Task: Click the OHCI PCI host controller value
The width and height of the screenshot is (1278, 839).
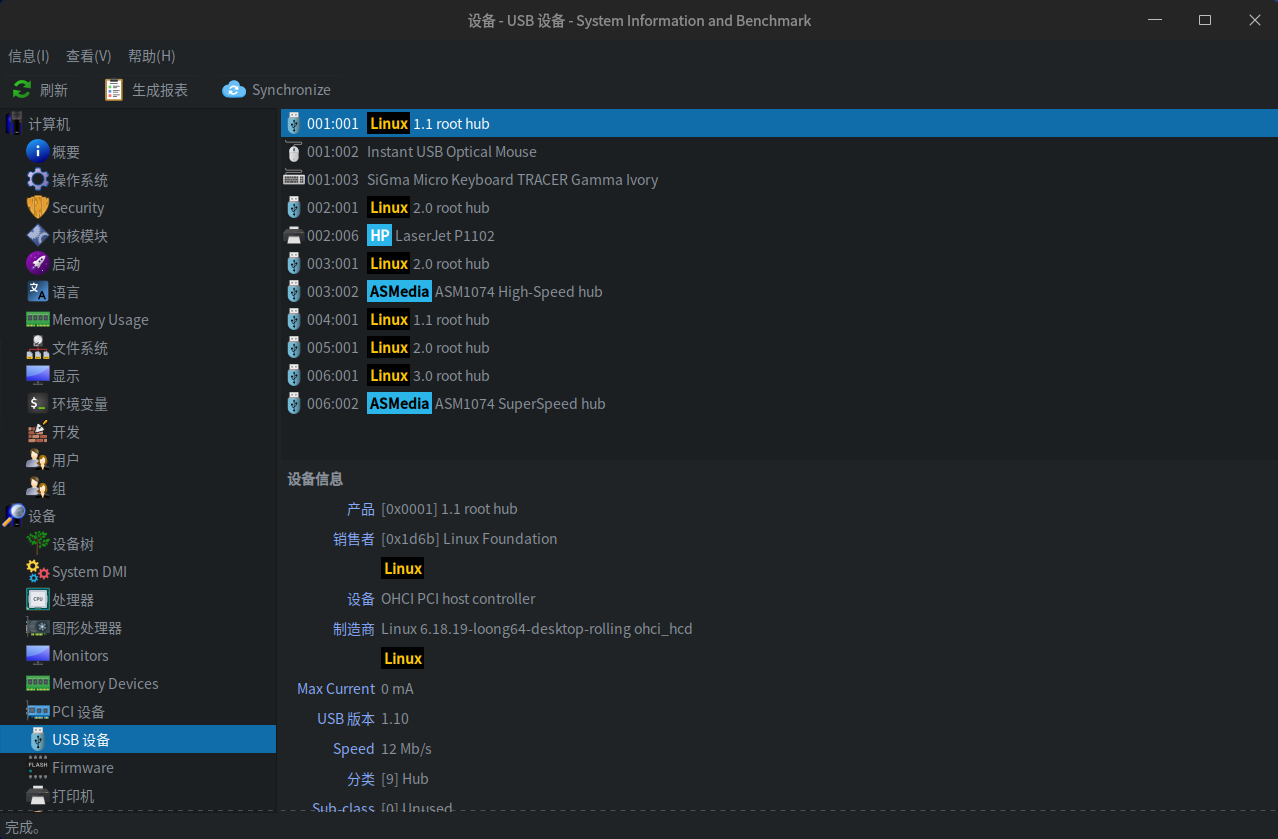Action: click(x=458, y=598)
